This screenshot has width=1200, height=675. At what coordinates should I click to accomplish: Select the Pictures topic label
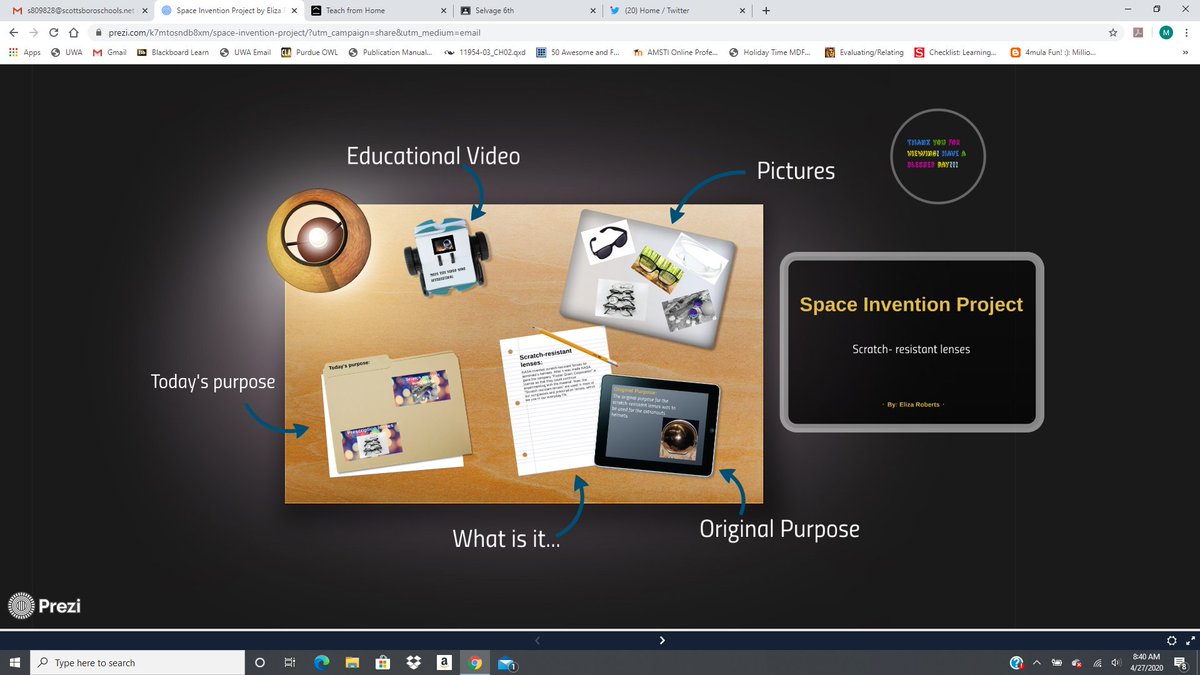[x=796, y=171]
